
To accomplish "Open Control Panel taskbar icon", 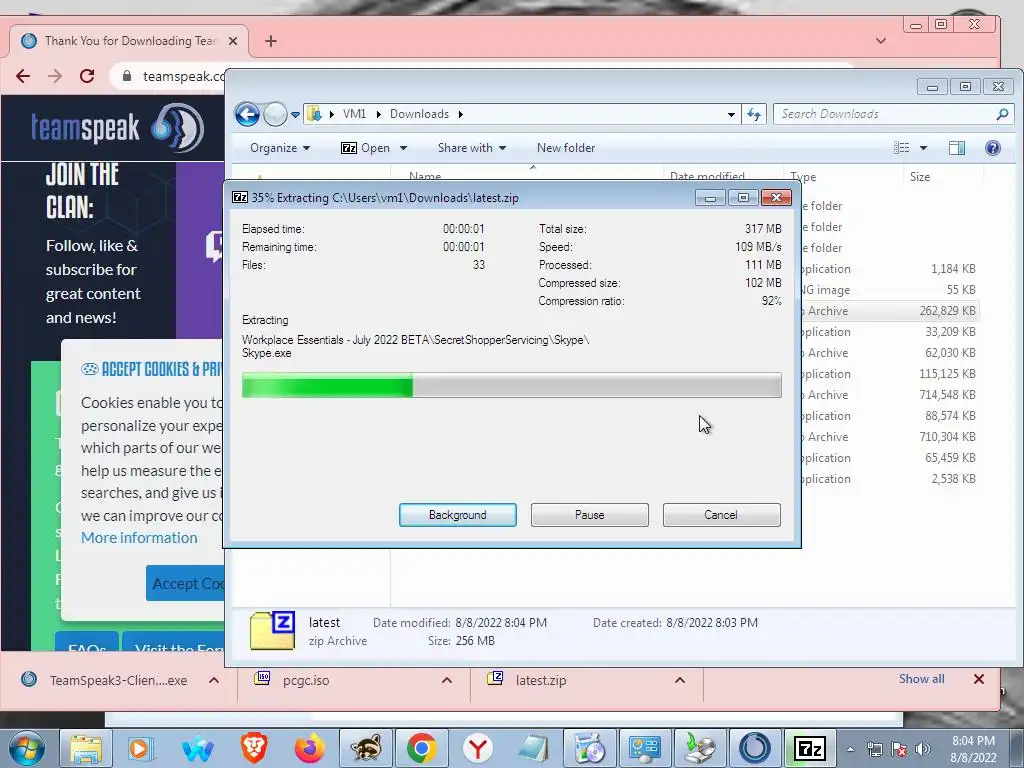I will pyautogui.click(x=645, y=748).
